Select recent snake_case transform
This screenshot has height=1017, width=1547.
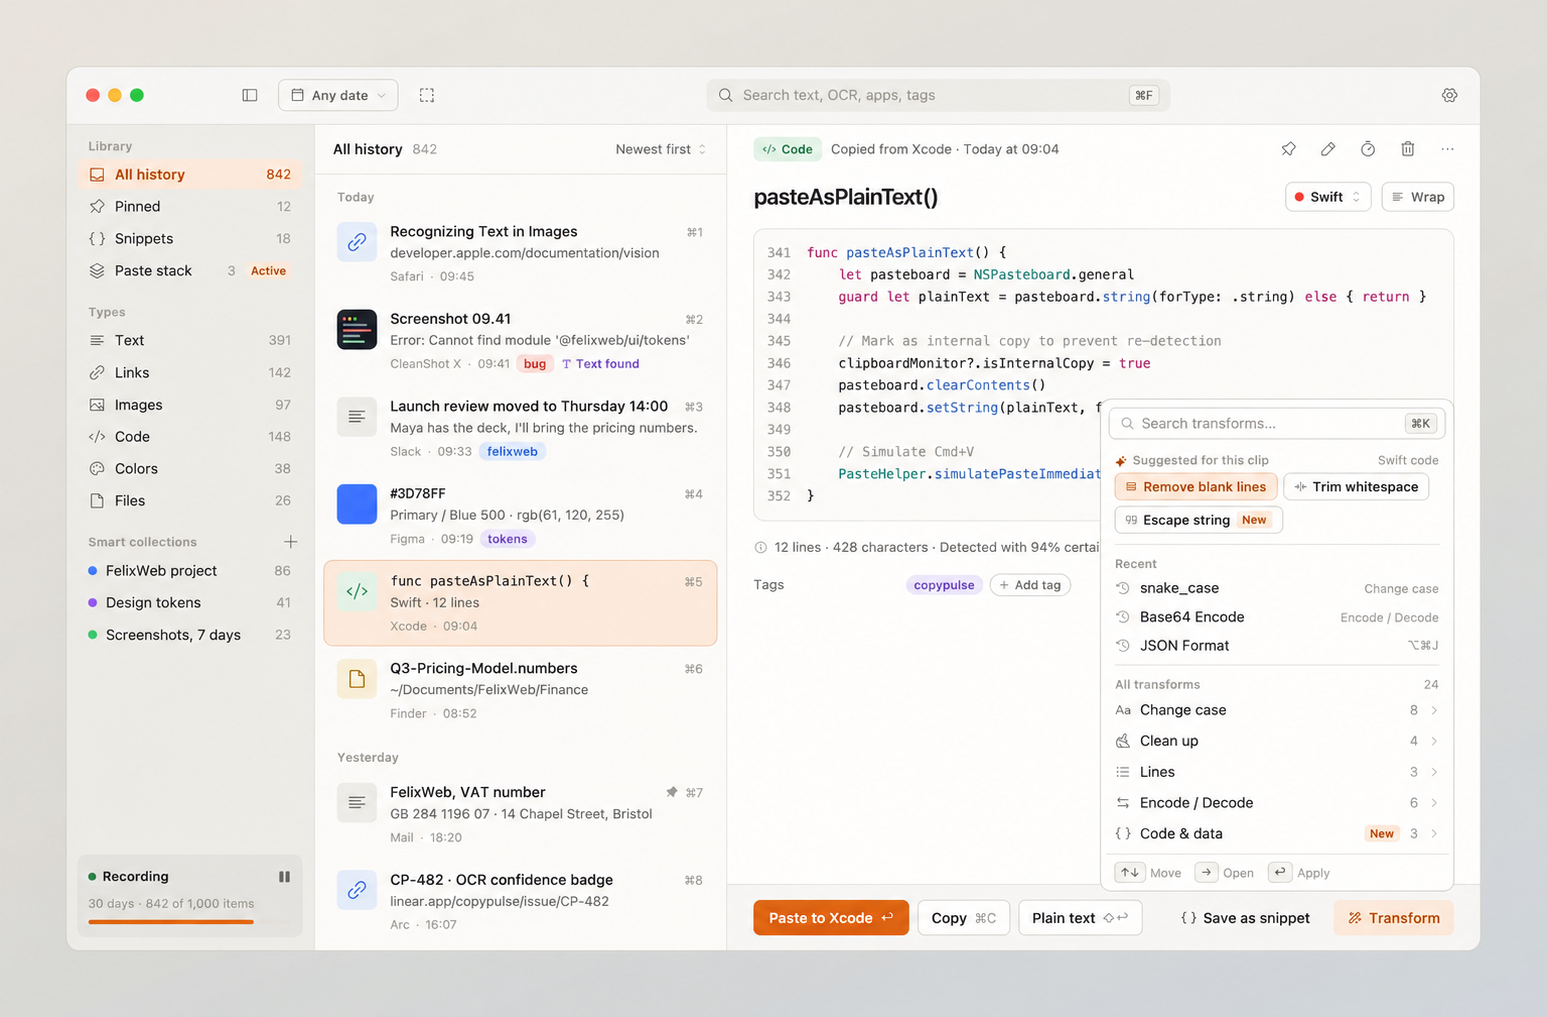[1277, 589]
